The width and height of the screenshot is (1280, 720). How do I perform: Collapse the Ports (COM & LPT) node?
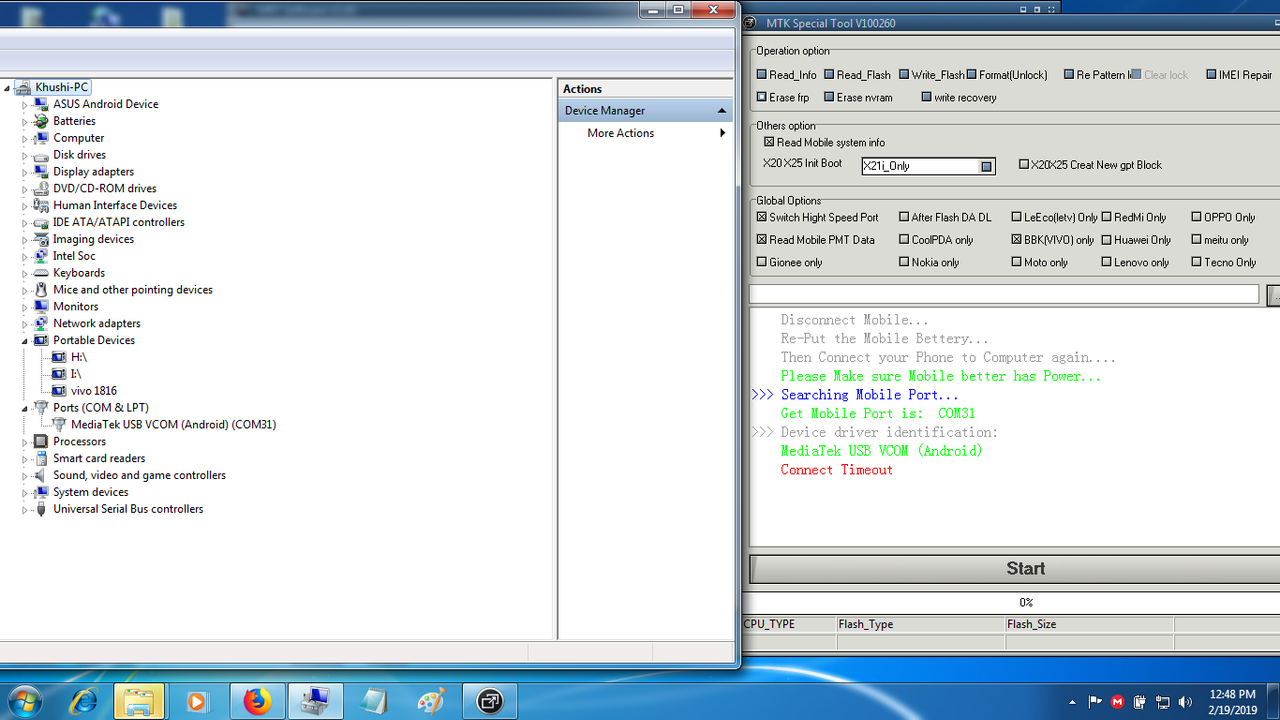[x=25, y=408]
